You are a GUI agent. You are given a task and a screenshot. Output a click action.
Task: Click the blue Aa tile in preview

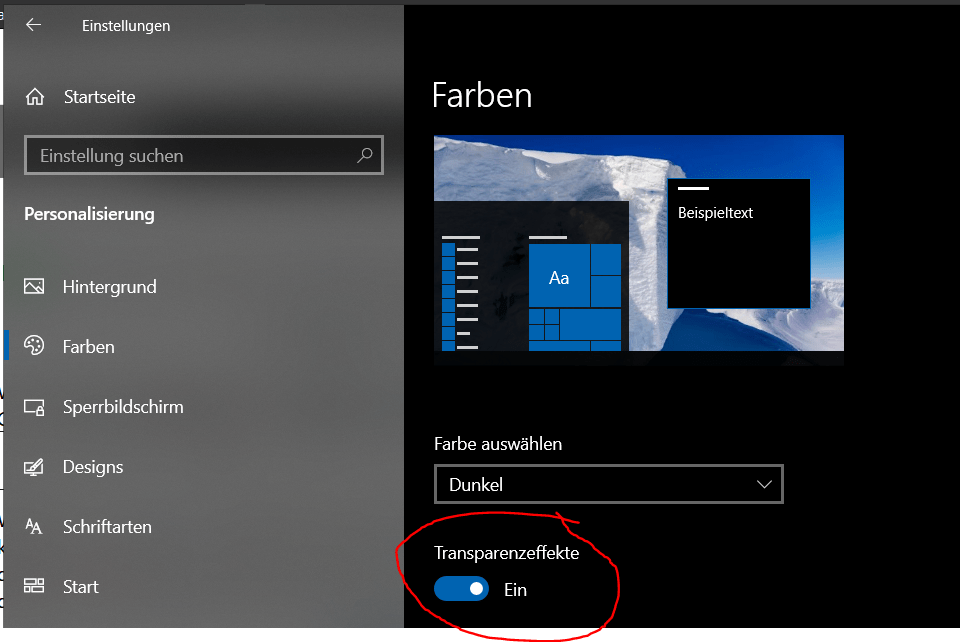(x=558, y=277)
